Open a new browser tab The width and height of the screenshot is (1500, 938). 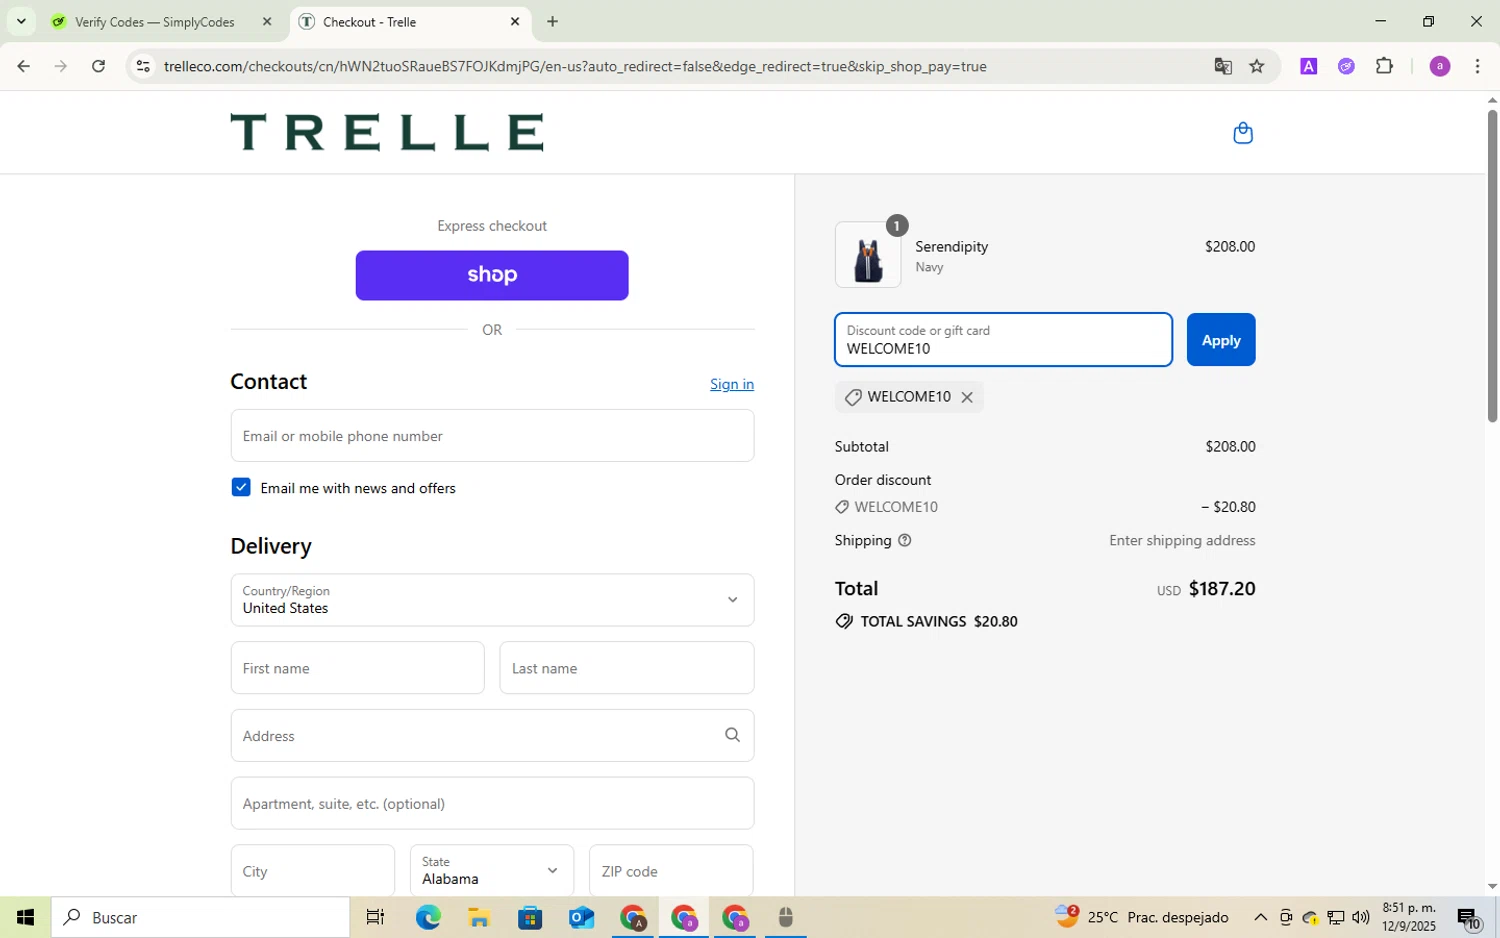pyautogui.click(x=552, y=21)
